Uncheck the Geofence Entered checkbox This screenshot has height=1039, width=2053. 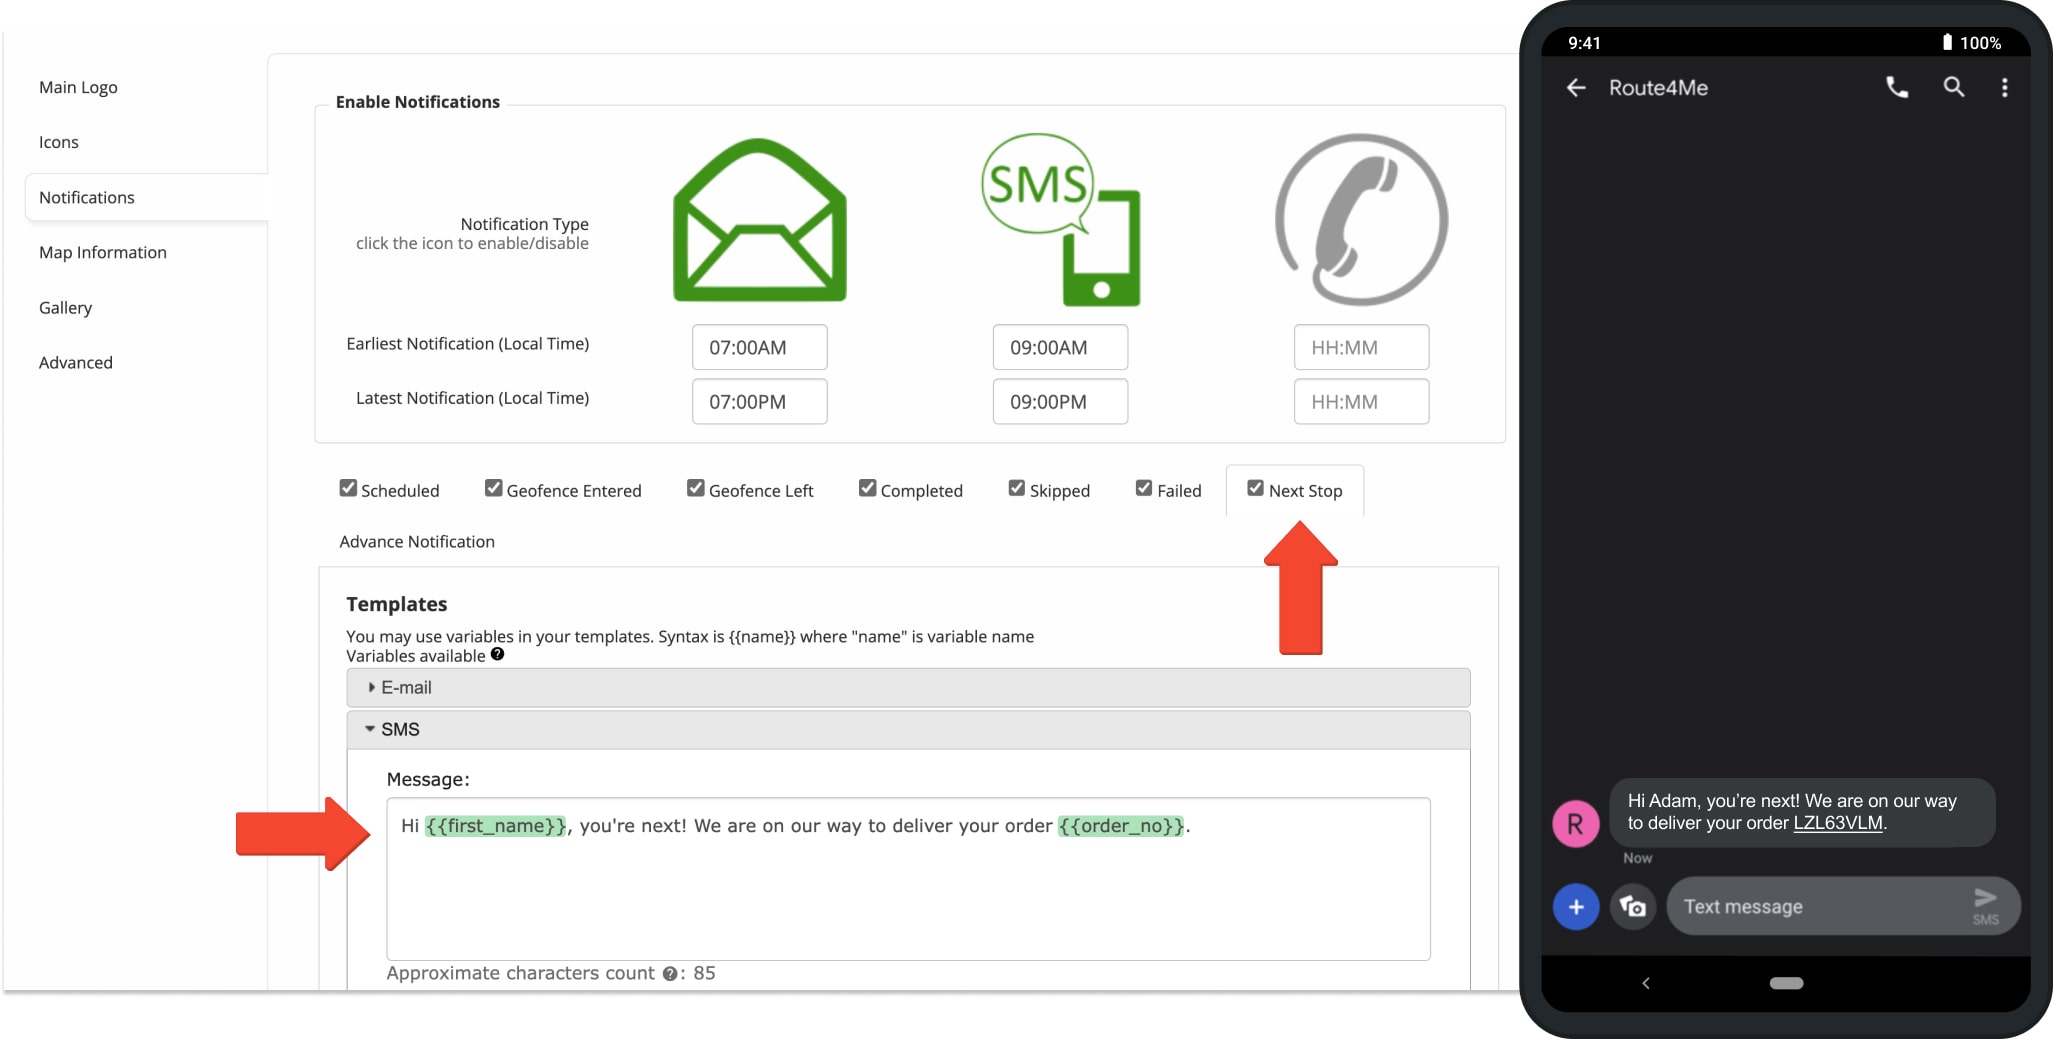tap(493, 488)
